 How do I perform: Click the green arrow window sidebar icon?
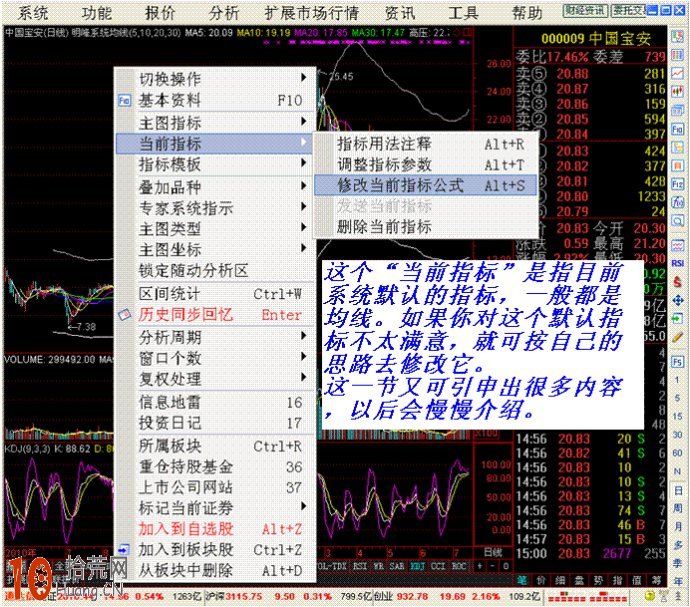tap(677, 319)
